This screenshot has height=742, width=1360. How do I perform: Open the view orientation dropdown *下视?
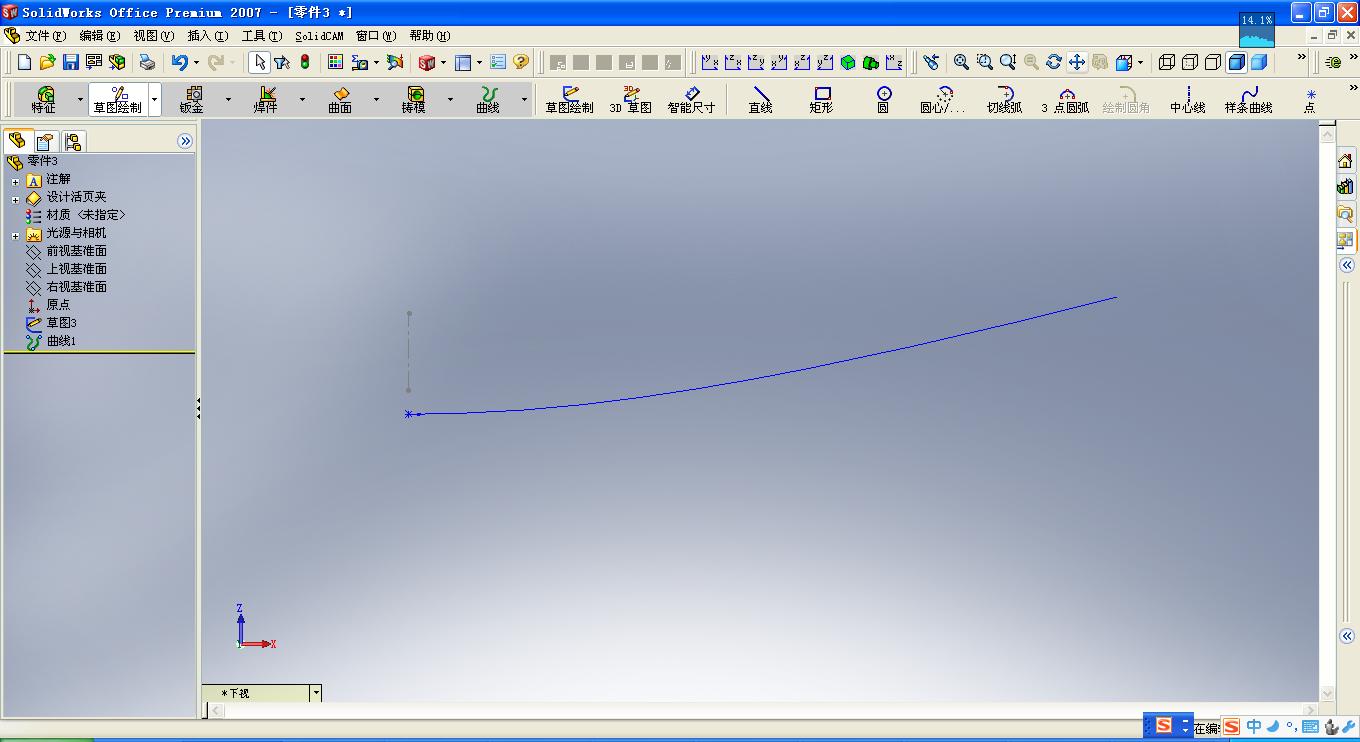tap(316, 693)
